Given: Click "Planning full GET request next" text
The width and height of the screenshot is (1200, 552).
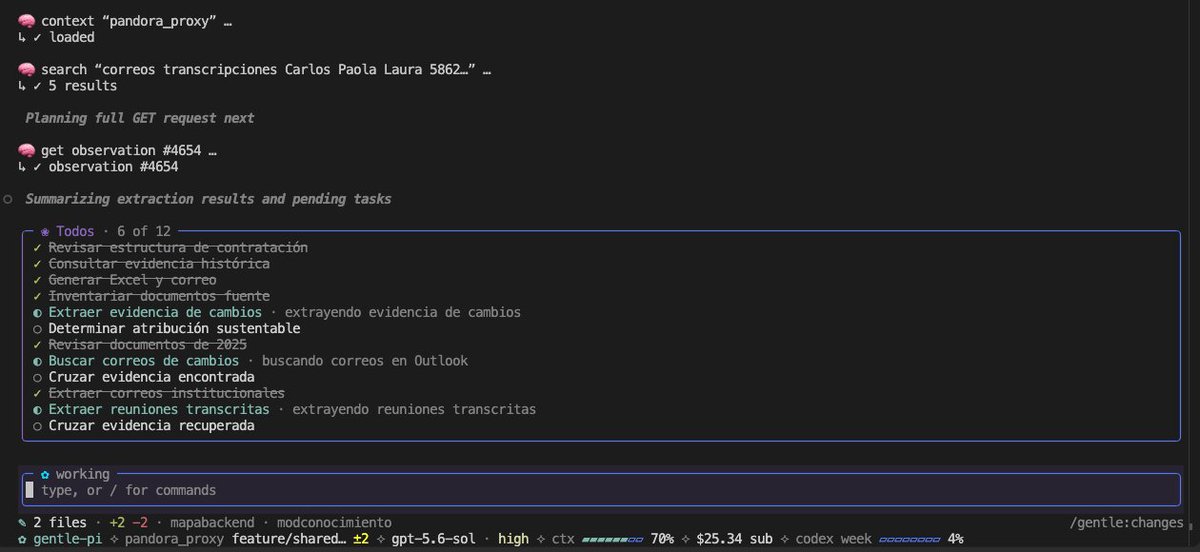Looking at the screenshot, I should [140, 118].
